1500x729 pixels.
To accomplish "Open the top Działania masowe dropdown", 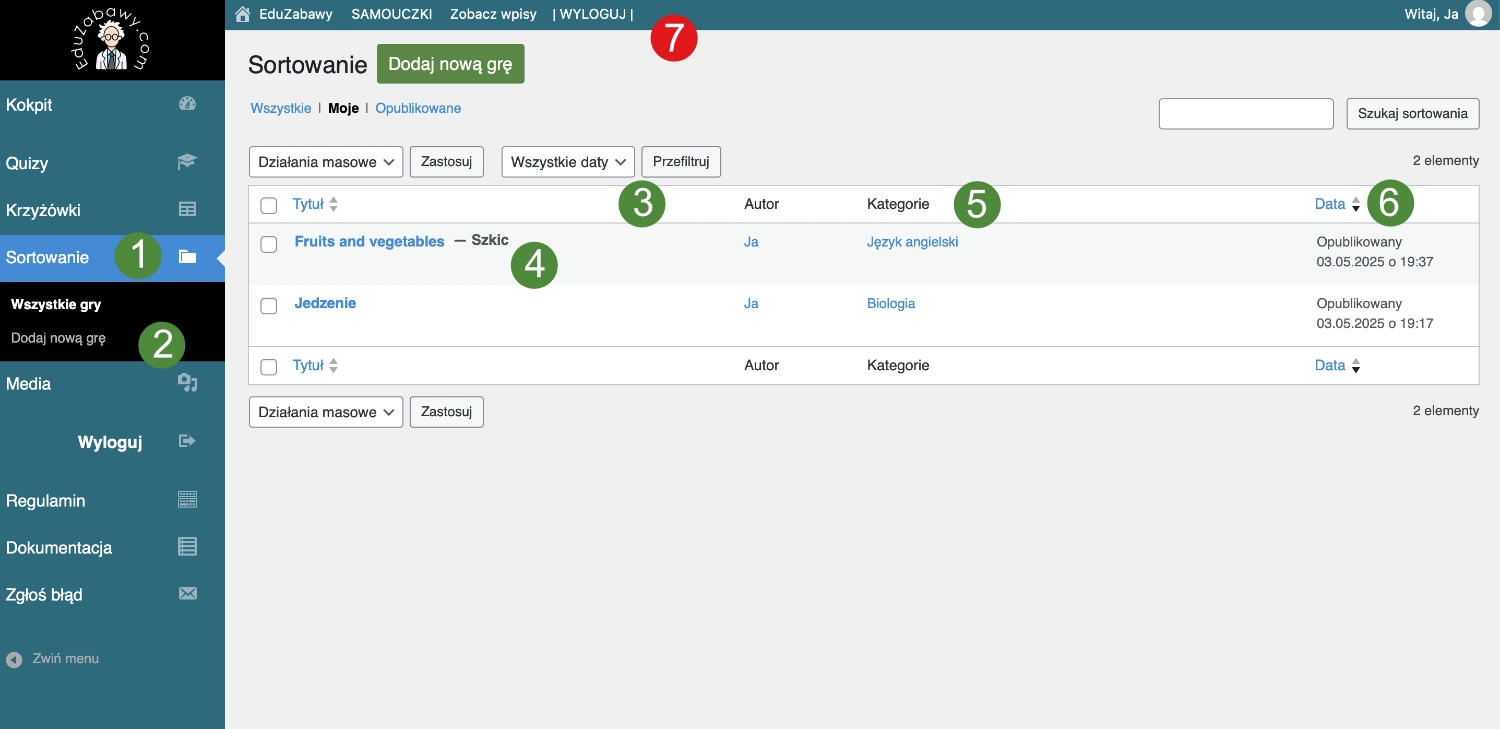I will [x=325, y=162].
